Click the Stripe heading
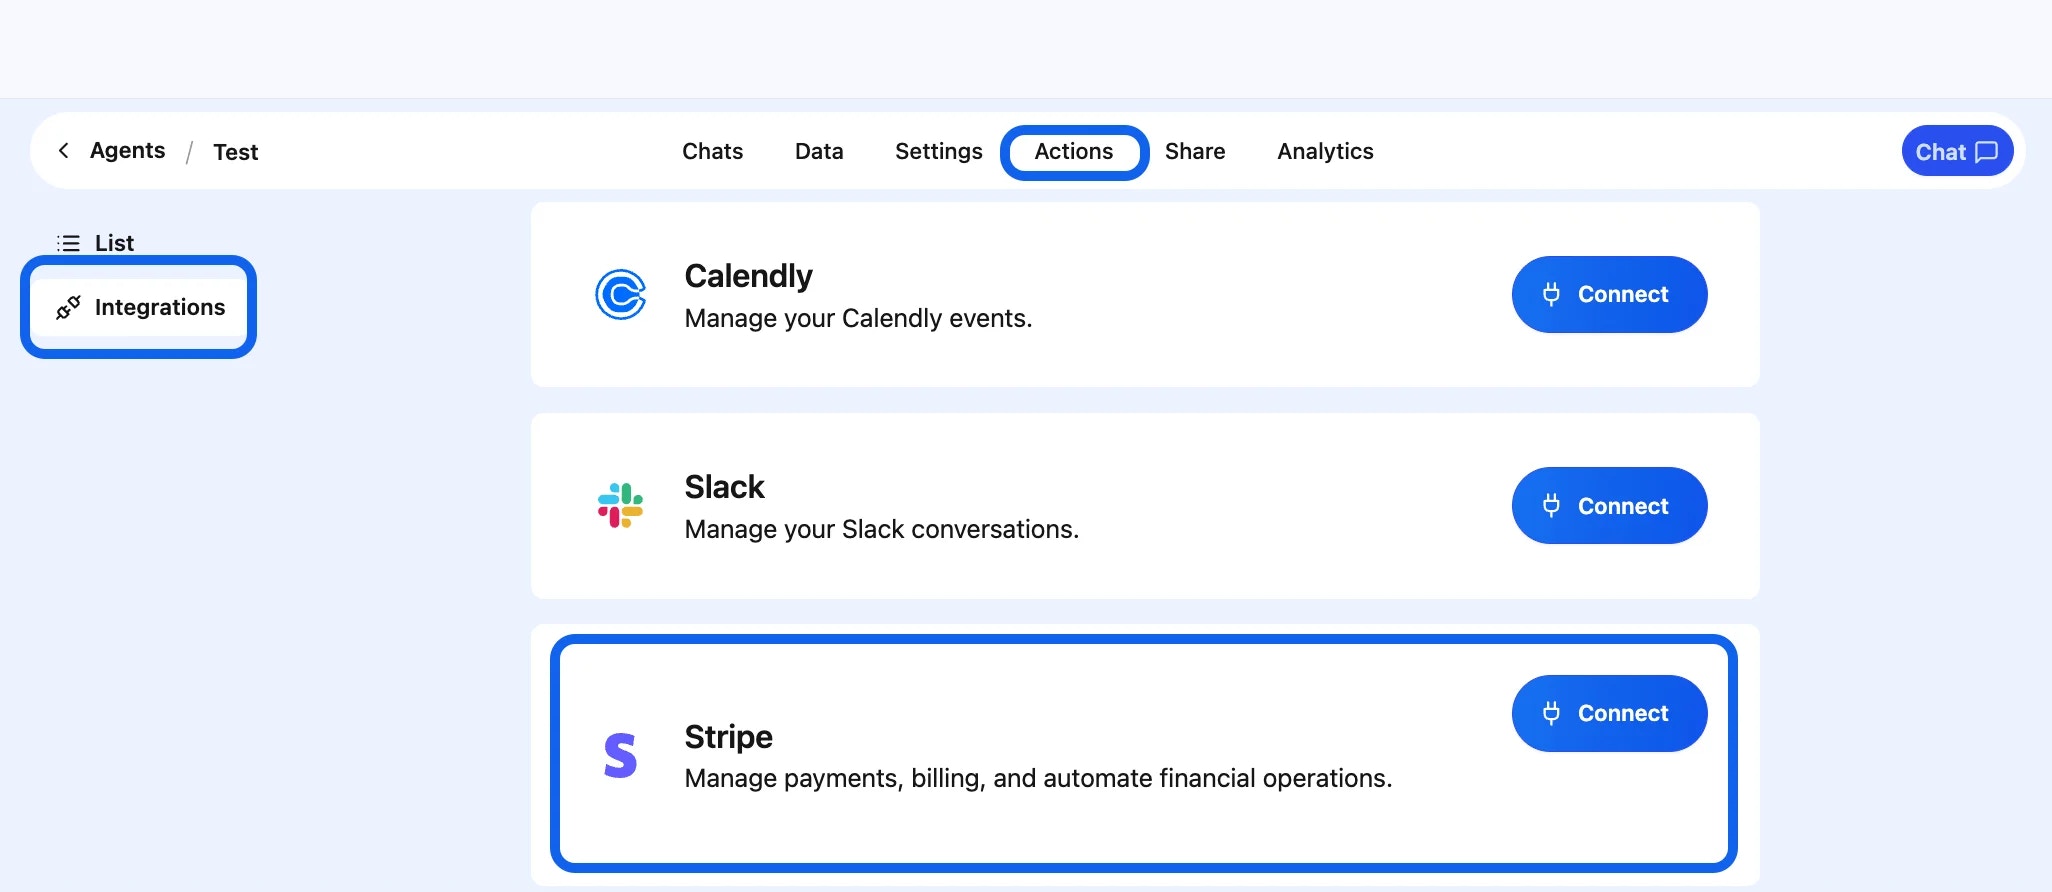Image resolution: width=2052 pixels, height=892 pixels. coord(728,737)
